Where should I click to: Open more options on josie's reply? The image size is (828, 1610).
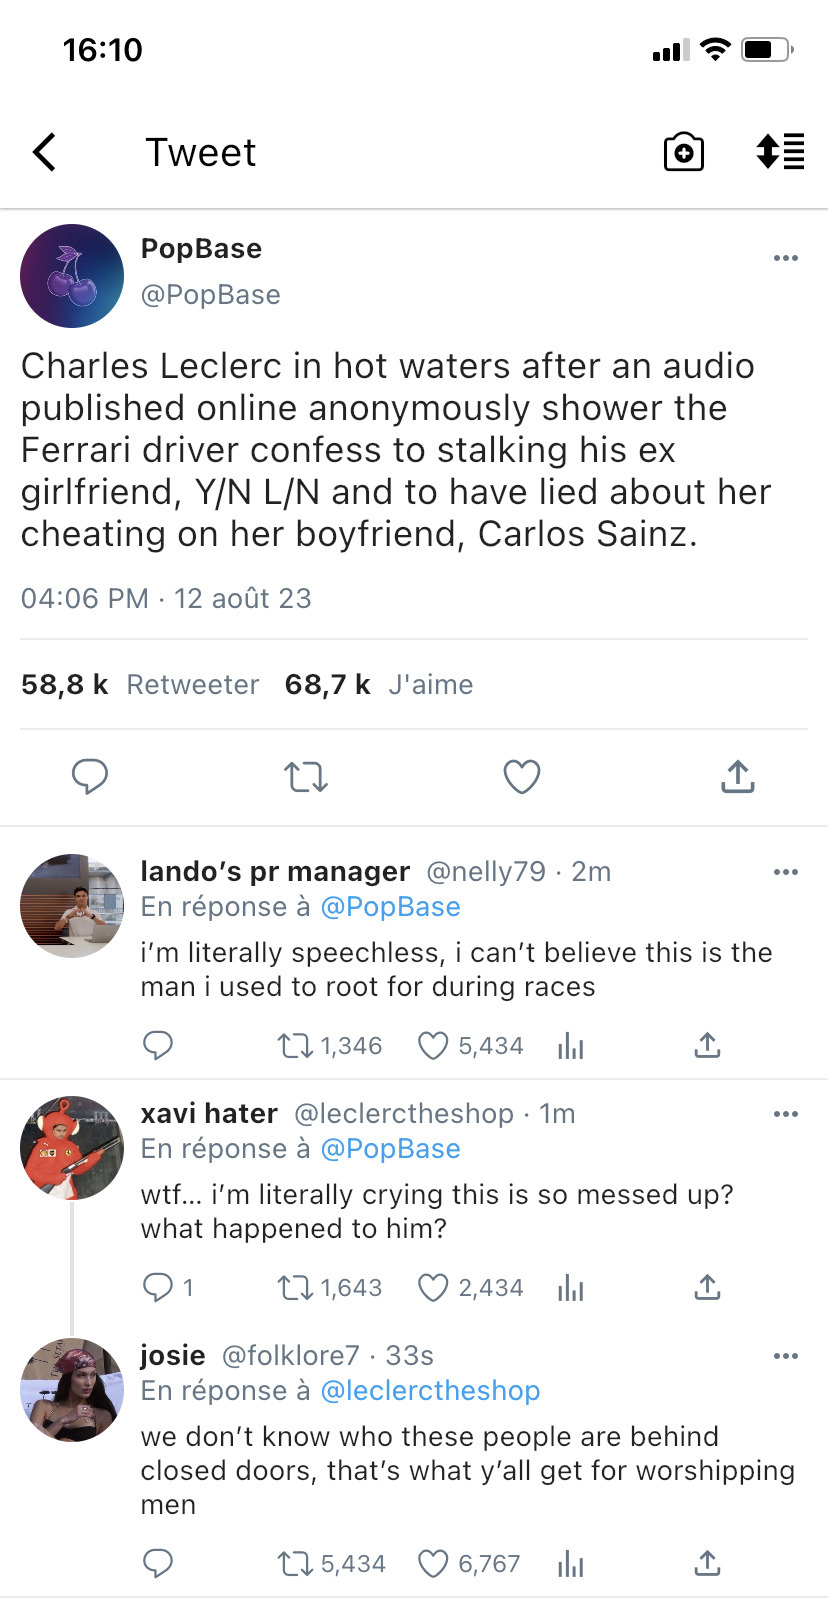[x=786, y=1356]
